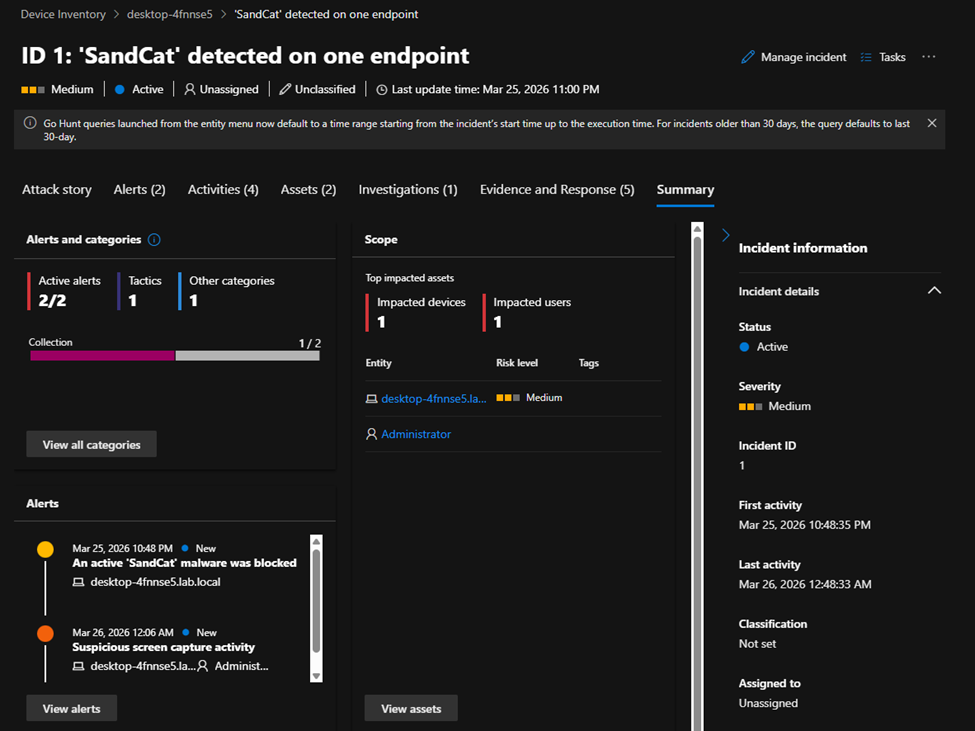This screenshot has width=975, height=731.
Task: Click the device icon next to desktop-4fnnse5 entity
Action: point(372,398)
